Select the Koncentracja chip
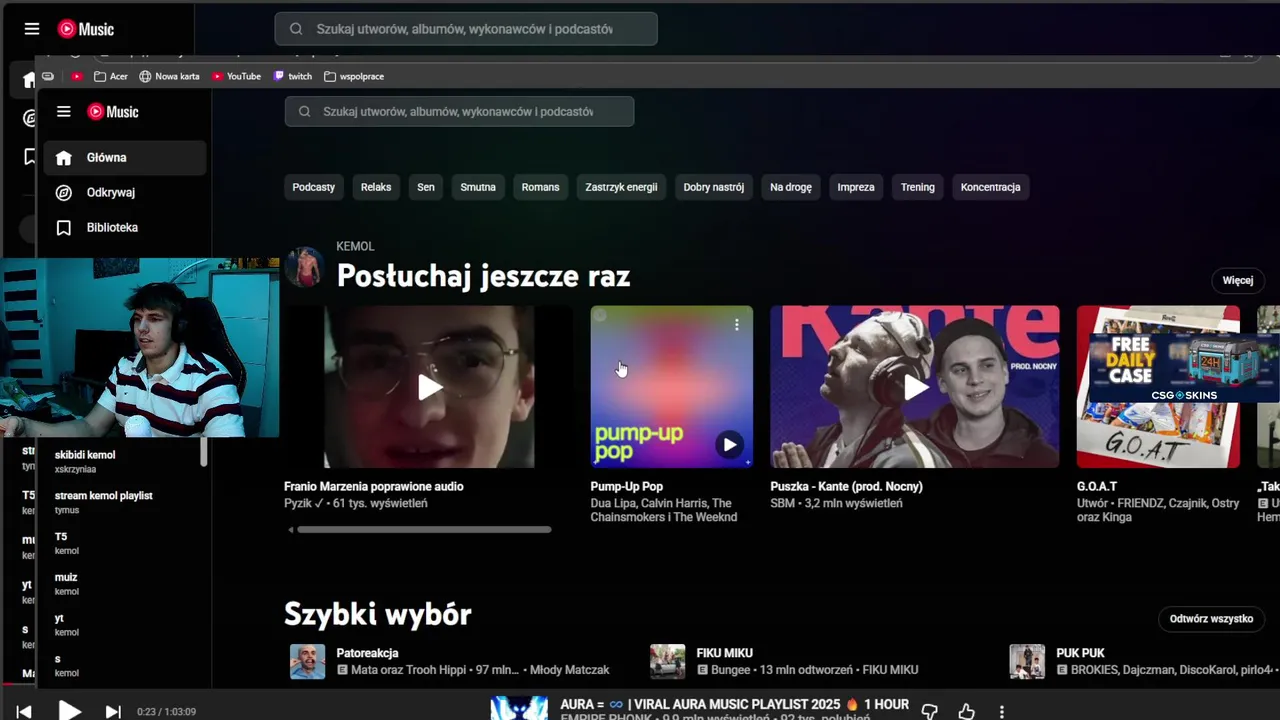Viewport: 1280px width, 720px height. click(x=990, y=187)
